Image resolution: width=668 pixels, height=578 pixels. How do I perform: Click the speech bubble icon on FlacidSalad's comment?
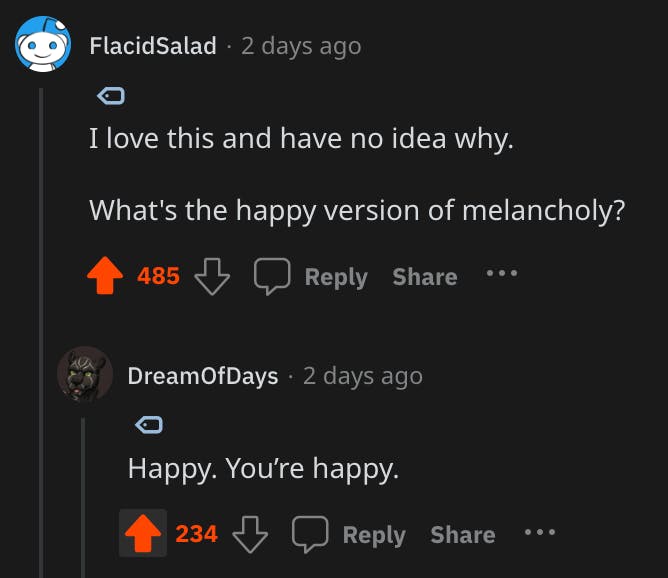tap(272, 277)
